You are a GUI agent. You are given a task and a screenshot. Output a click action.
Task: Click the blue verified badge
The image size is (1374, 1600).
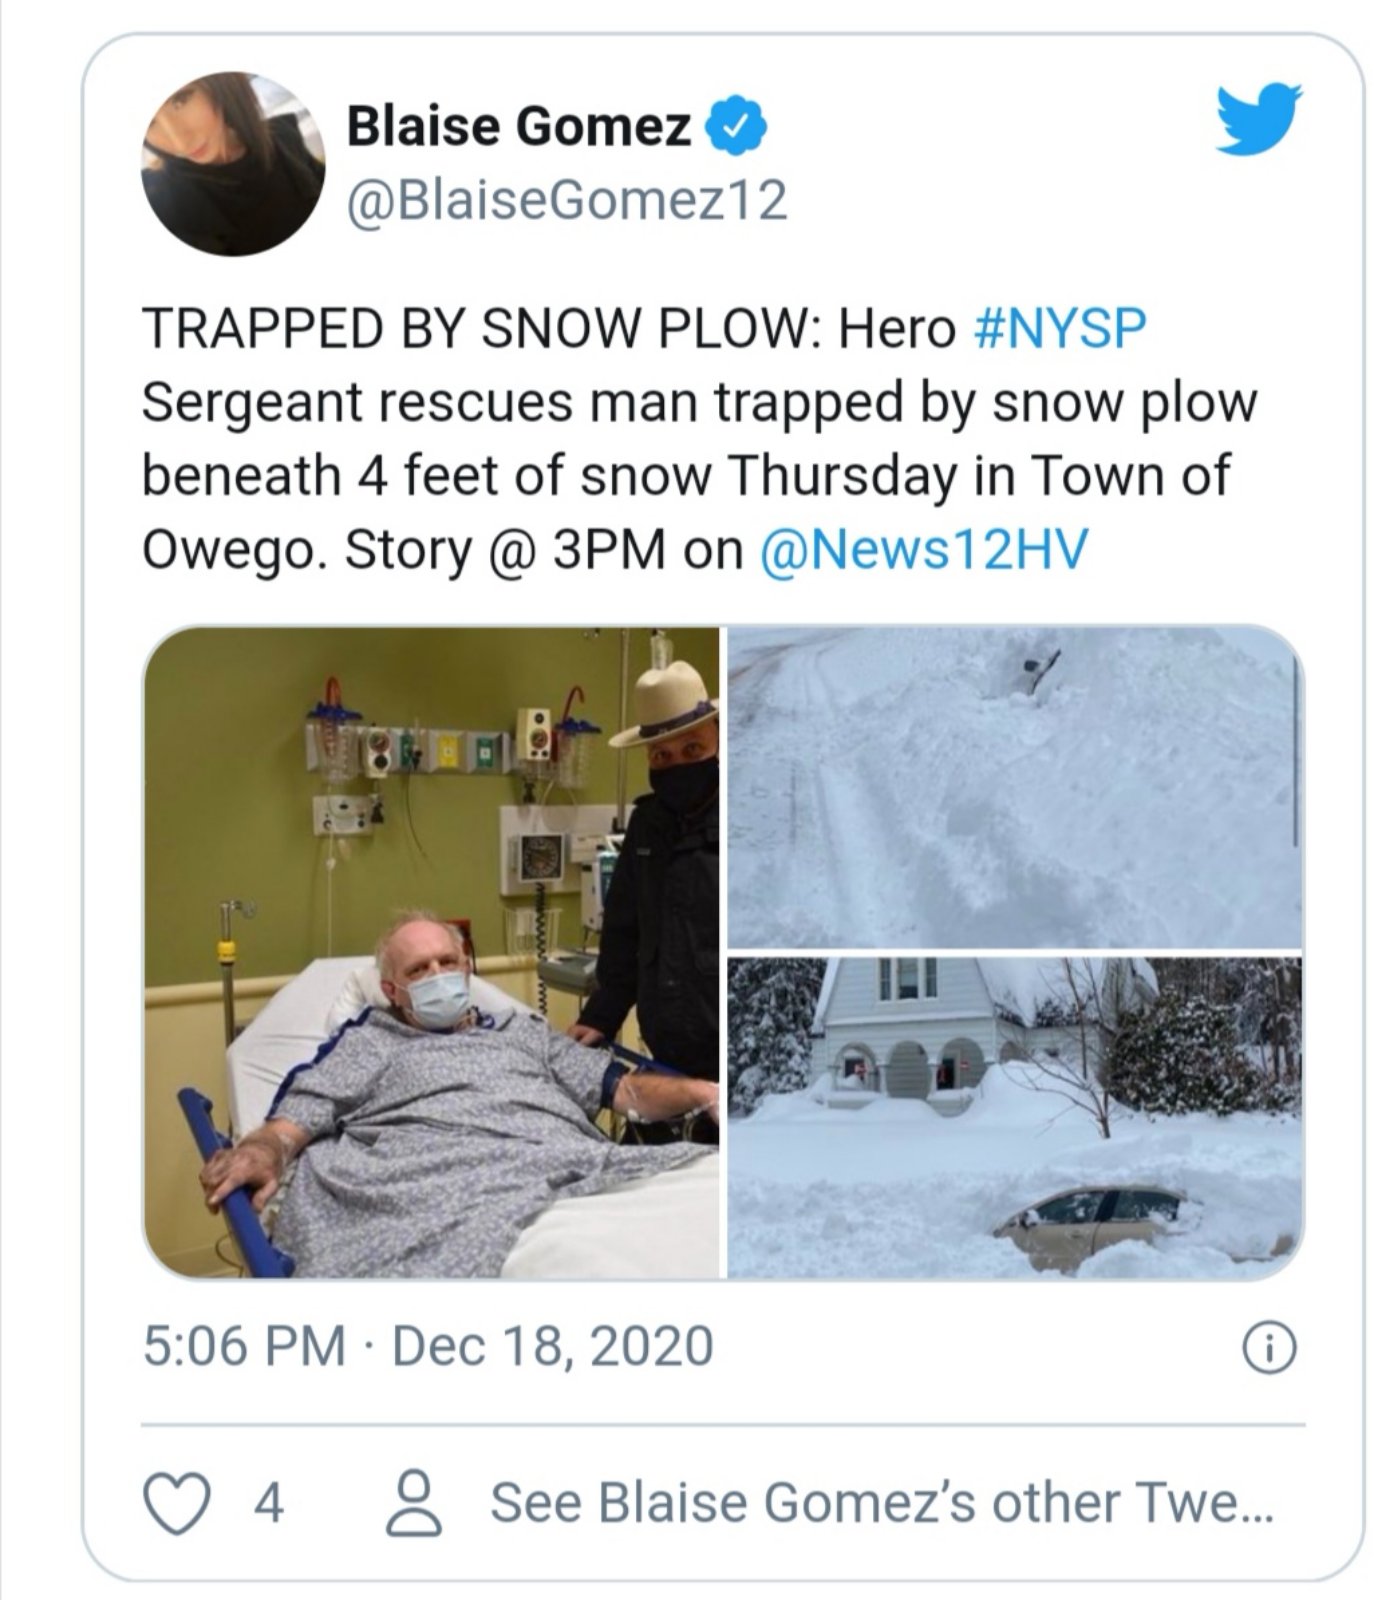coord(738,127)
